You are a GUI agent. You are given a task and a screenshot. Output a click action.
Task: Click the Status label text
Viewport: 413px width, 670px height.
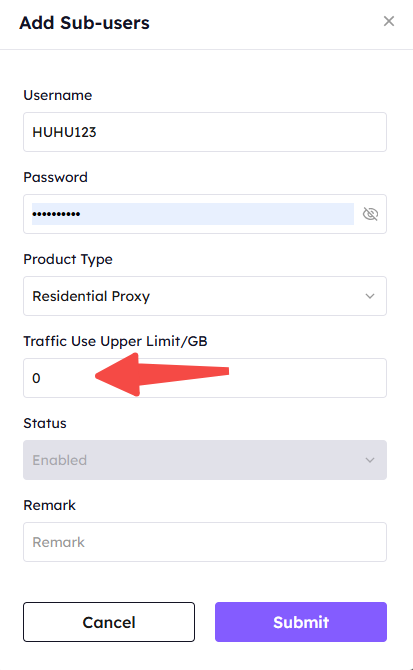tap(45, 423)
